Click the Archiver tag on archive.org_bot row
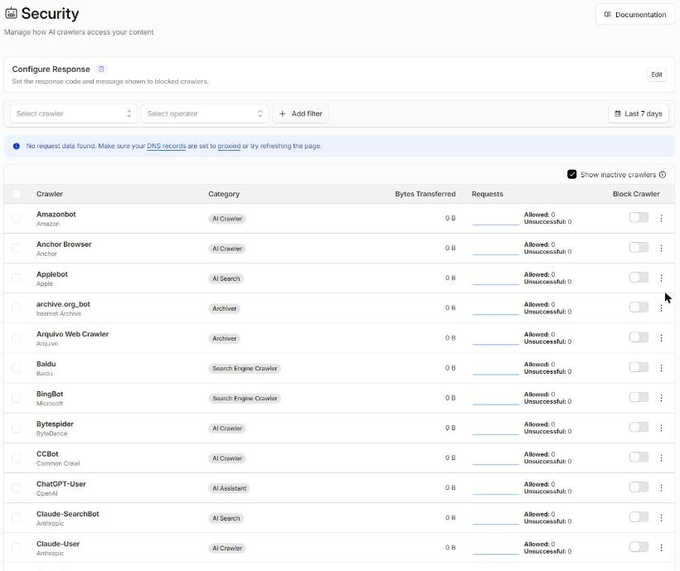The width and height of the screenshot is (680, 571). [x=224, y=308]
